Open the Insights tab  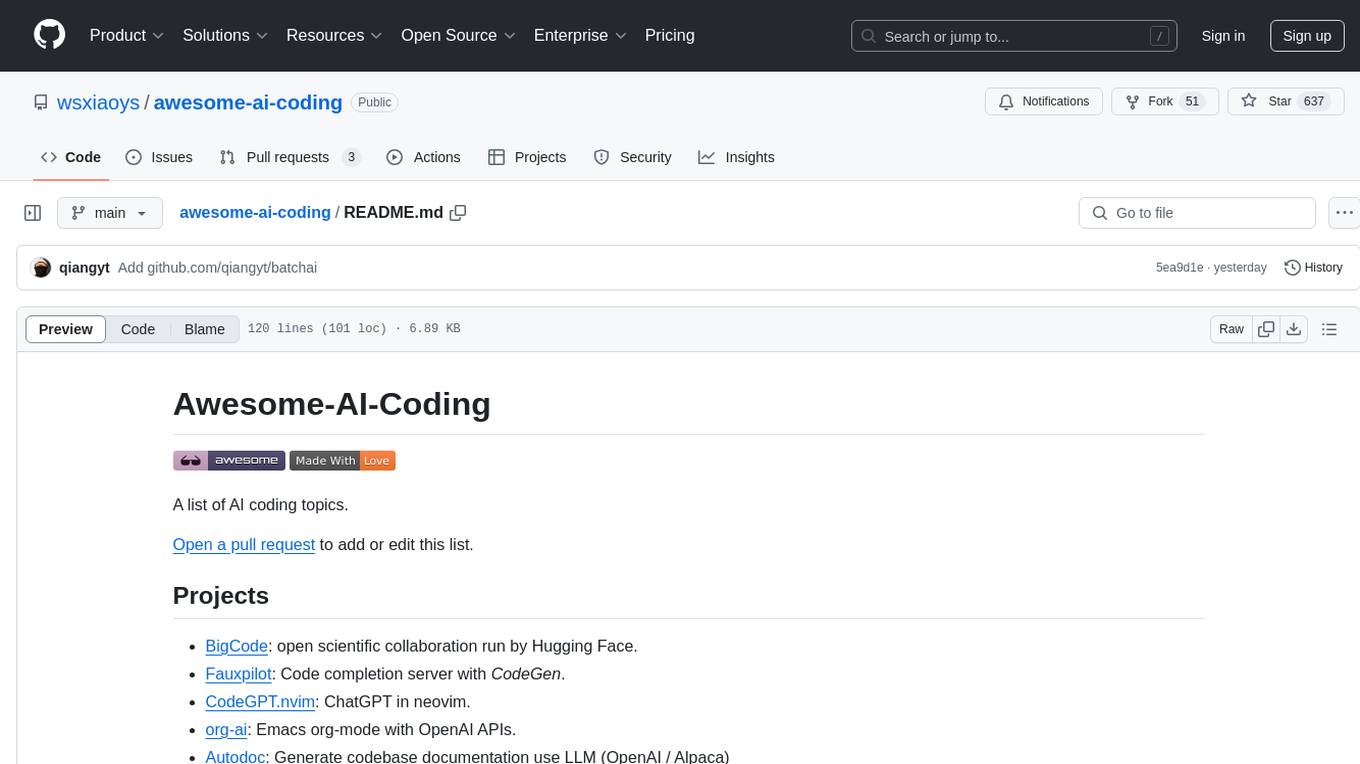click(x=736, y=157)
